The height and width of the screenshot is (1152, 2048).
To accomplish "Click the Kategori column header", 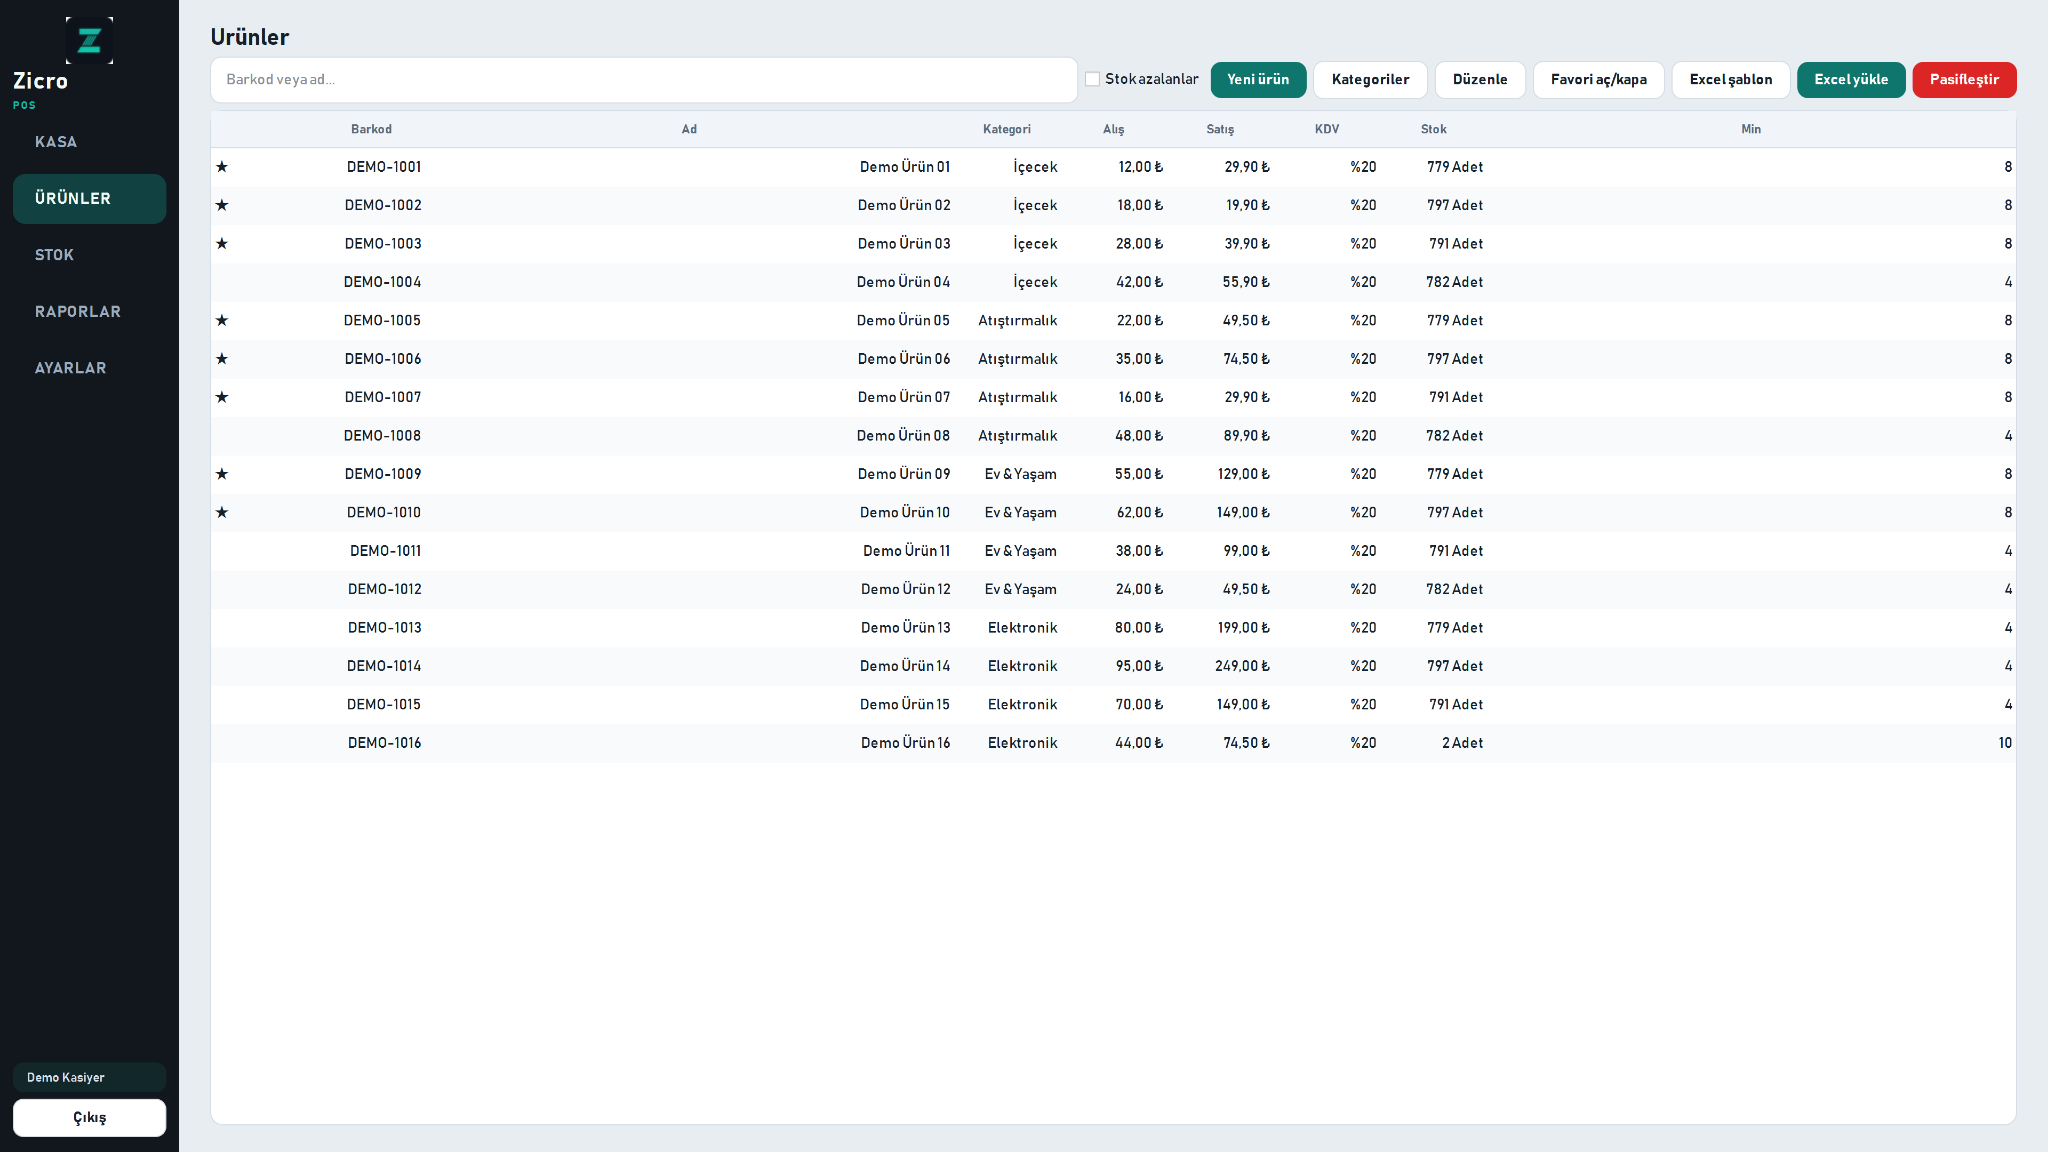I will (1006, 130).
